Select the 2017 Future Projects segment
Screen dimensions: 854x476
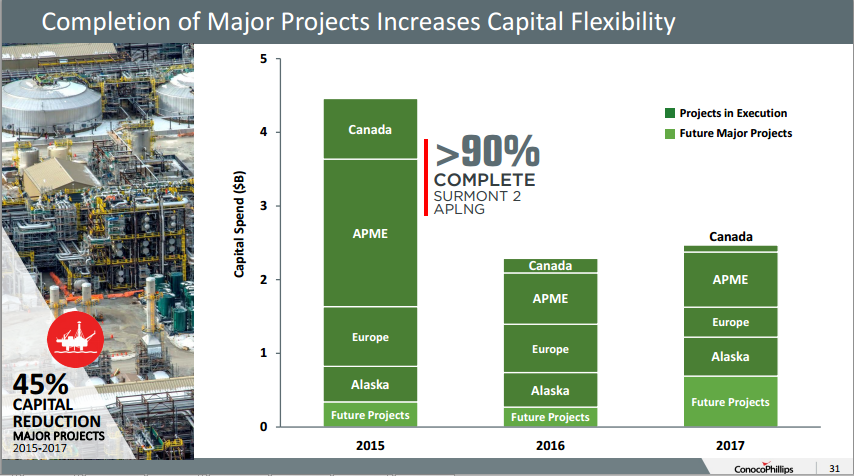pos(730,402)
